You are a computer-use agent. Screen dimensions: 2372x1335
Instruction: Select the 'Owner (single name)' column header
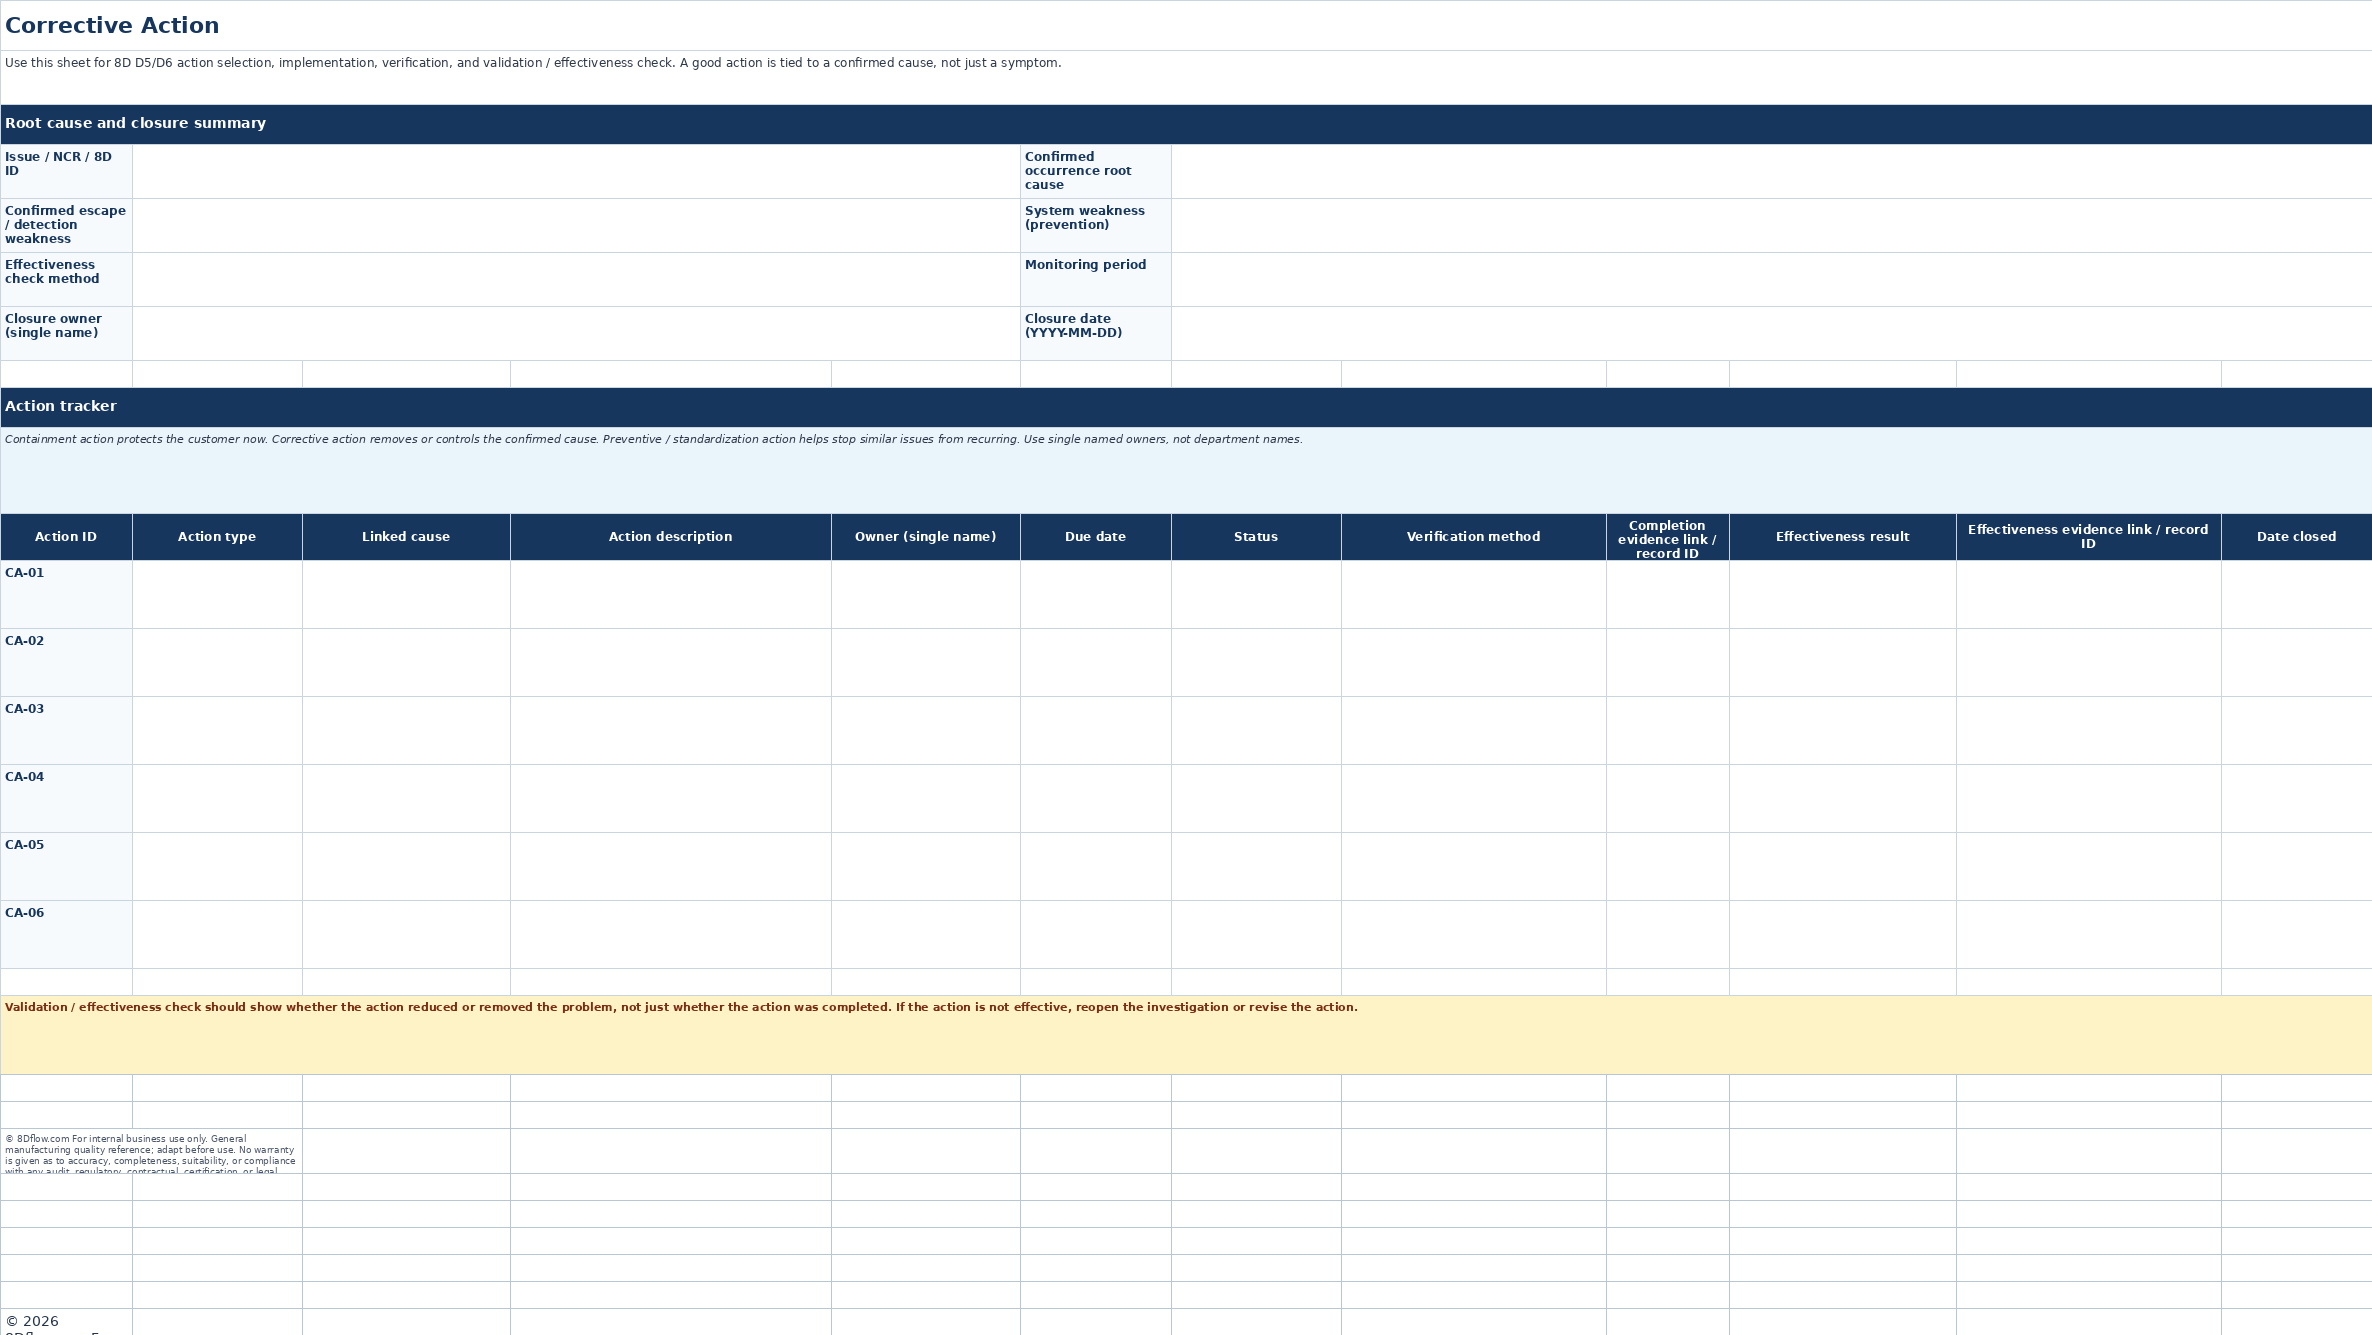[x=926, y=537]
